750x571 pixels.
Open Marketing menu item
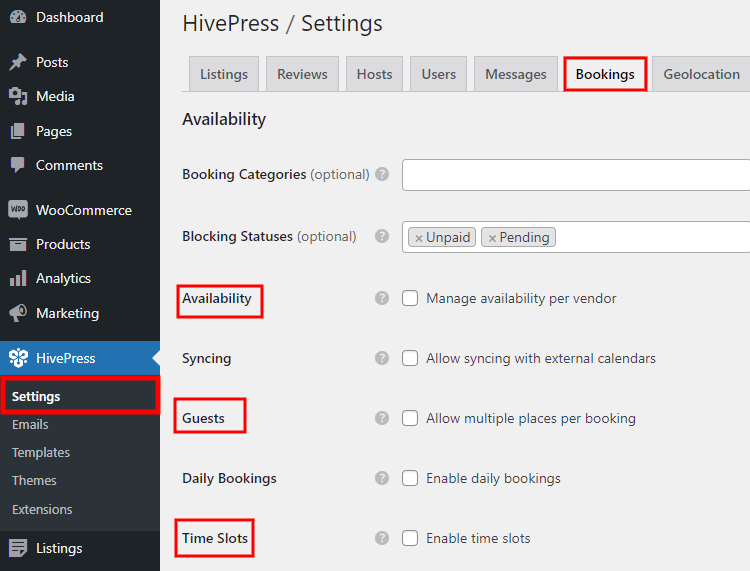point(80,313)
